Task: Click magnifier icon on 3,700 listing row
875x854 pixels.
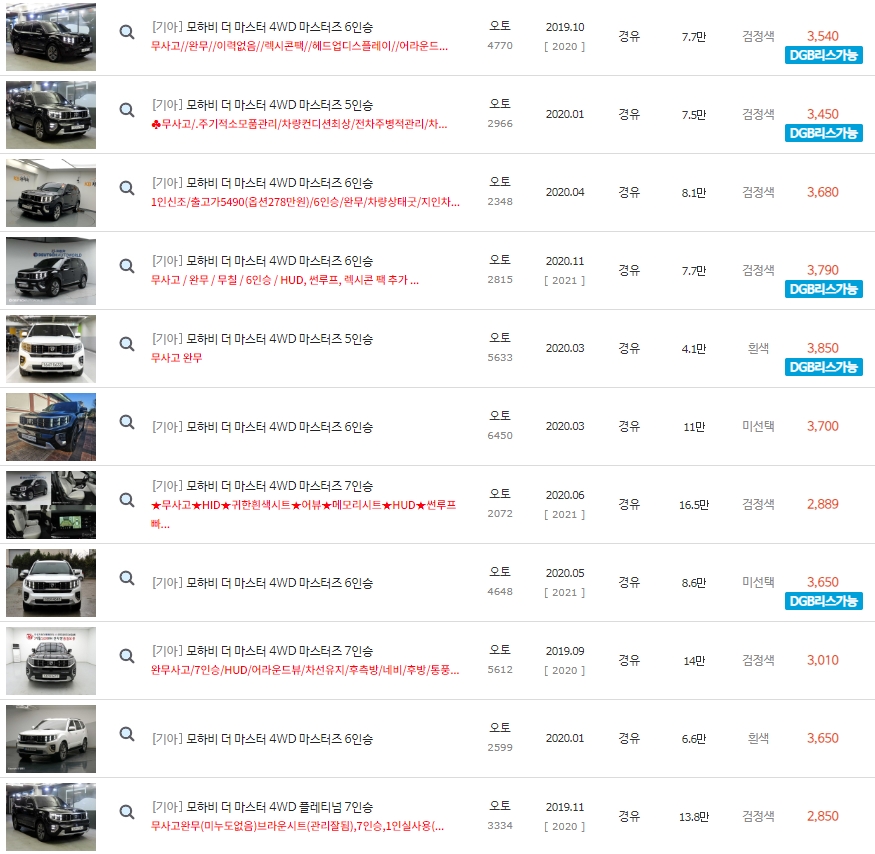Action: (x=127, y=422)
